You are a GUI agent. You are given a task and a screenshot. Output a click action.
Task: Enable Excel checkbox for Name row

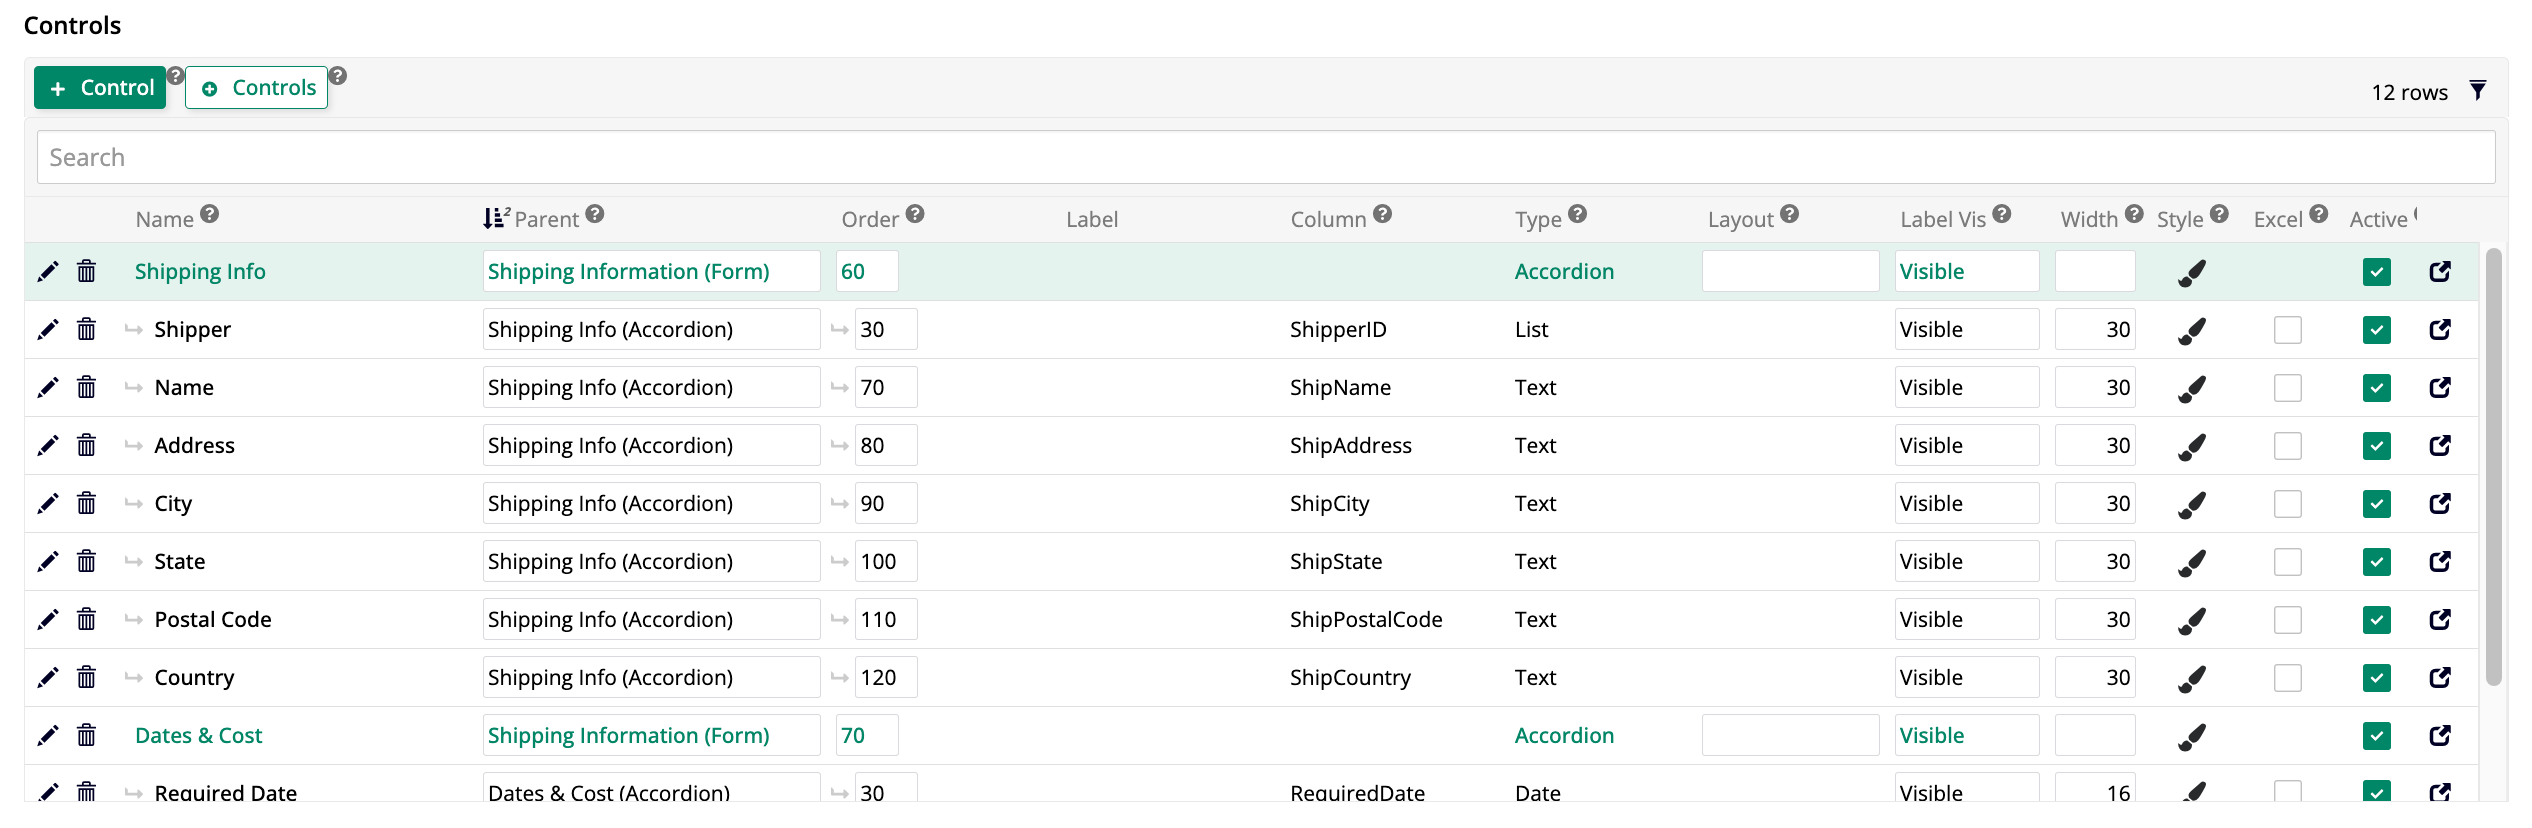(2287, 388)
